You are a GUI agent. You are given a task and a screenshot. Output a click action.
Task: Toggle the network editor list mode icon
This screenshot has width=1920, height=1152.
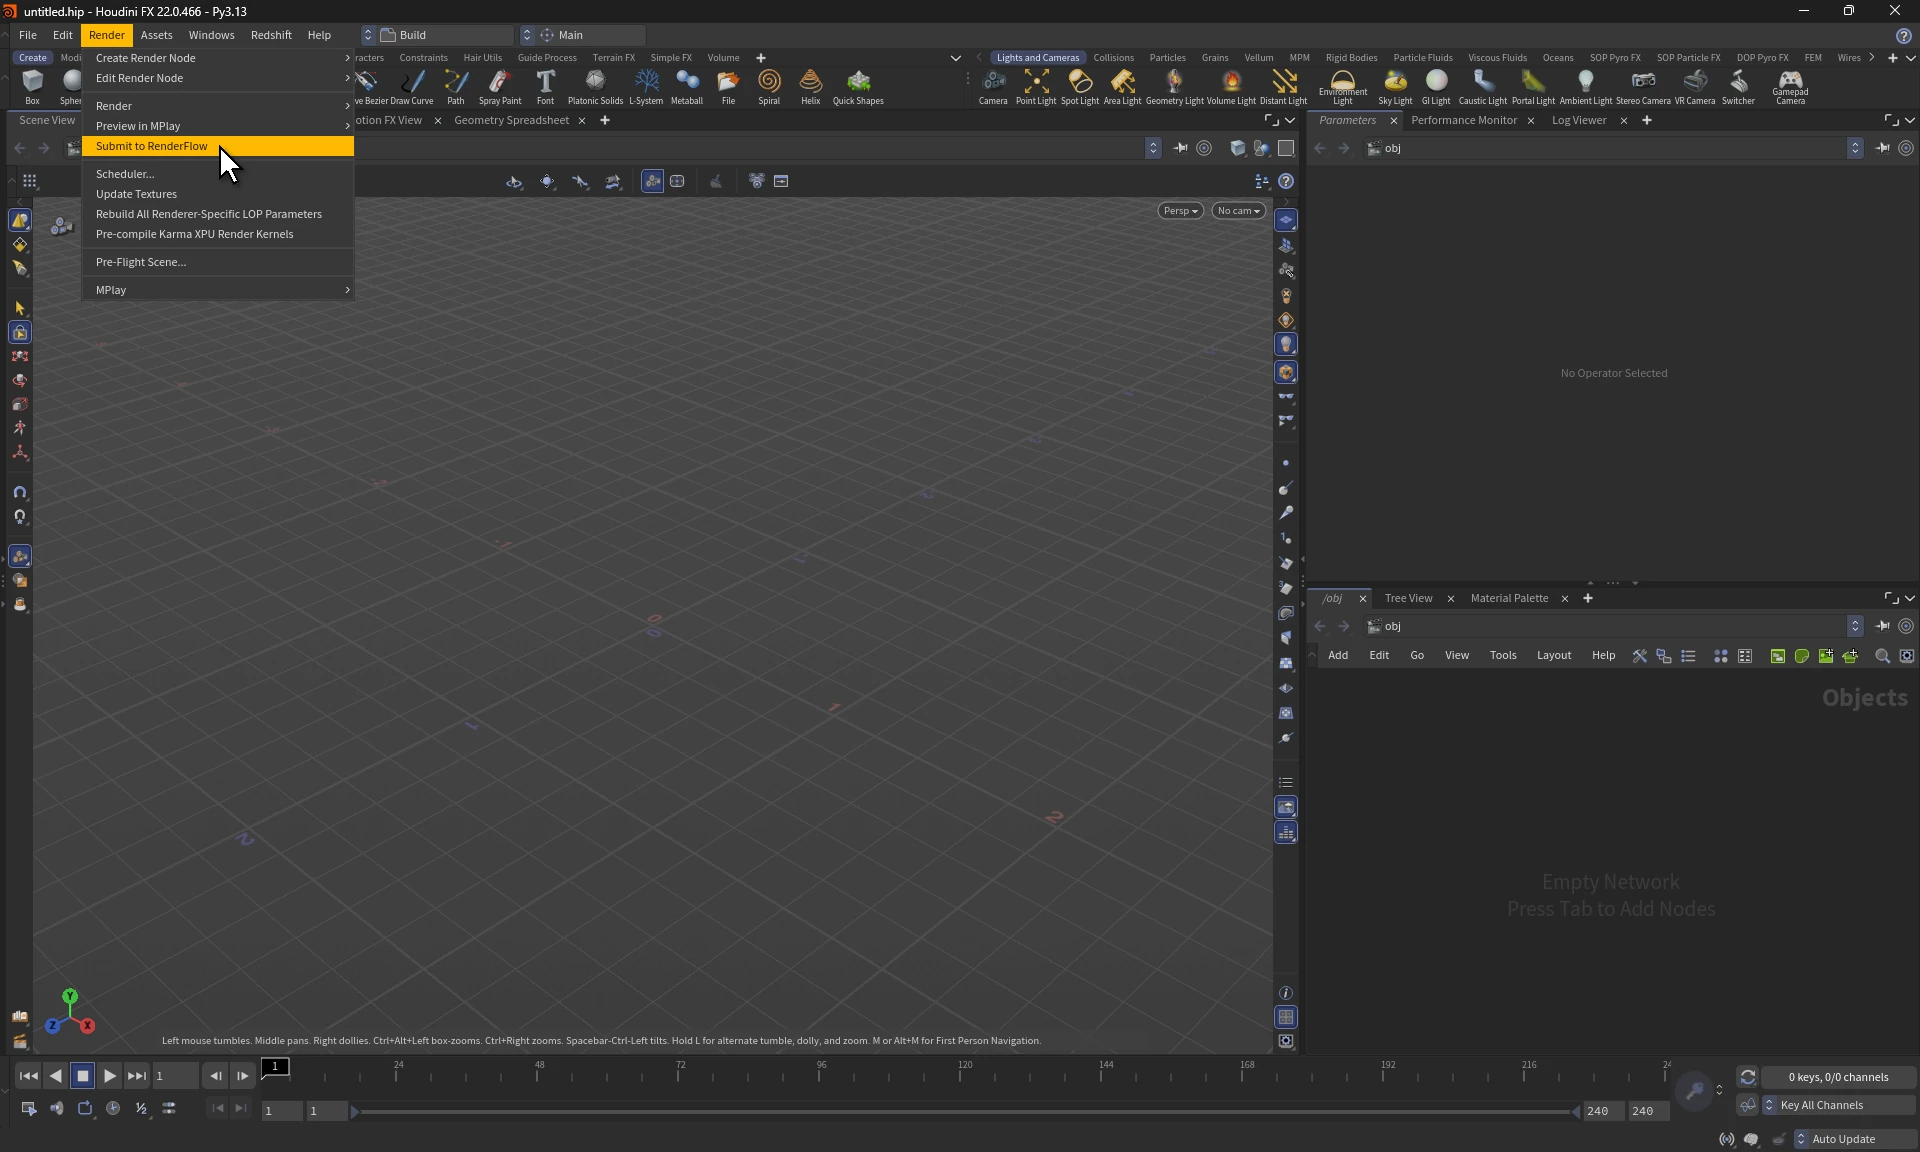[x=1688, y=656]
